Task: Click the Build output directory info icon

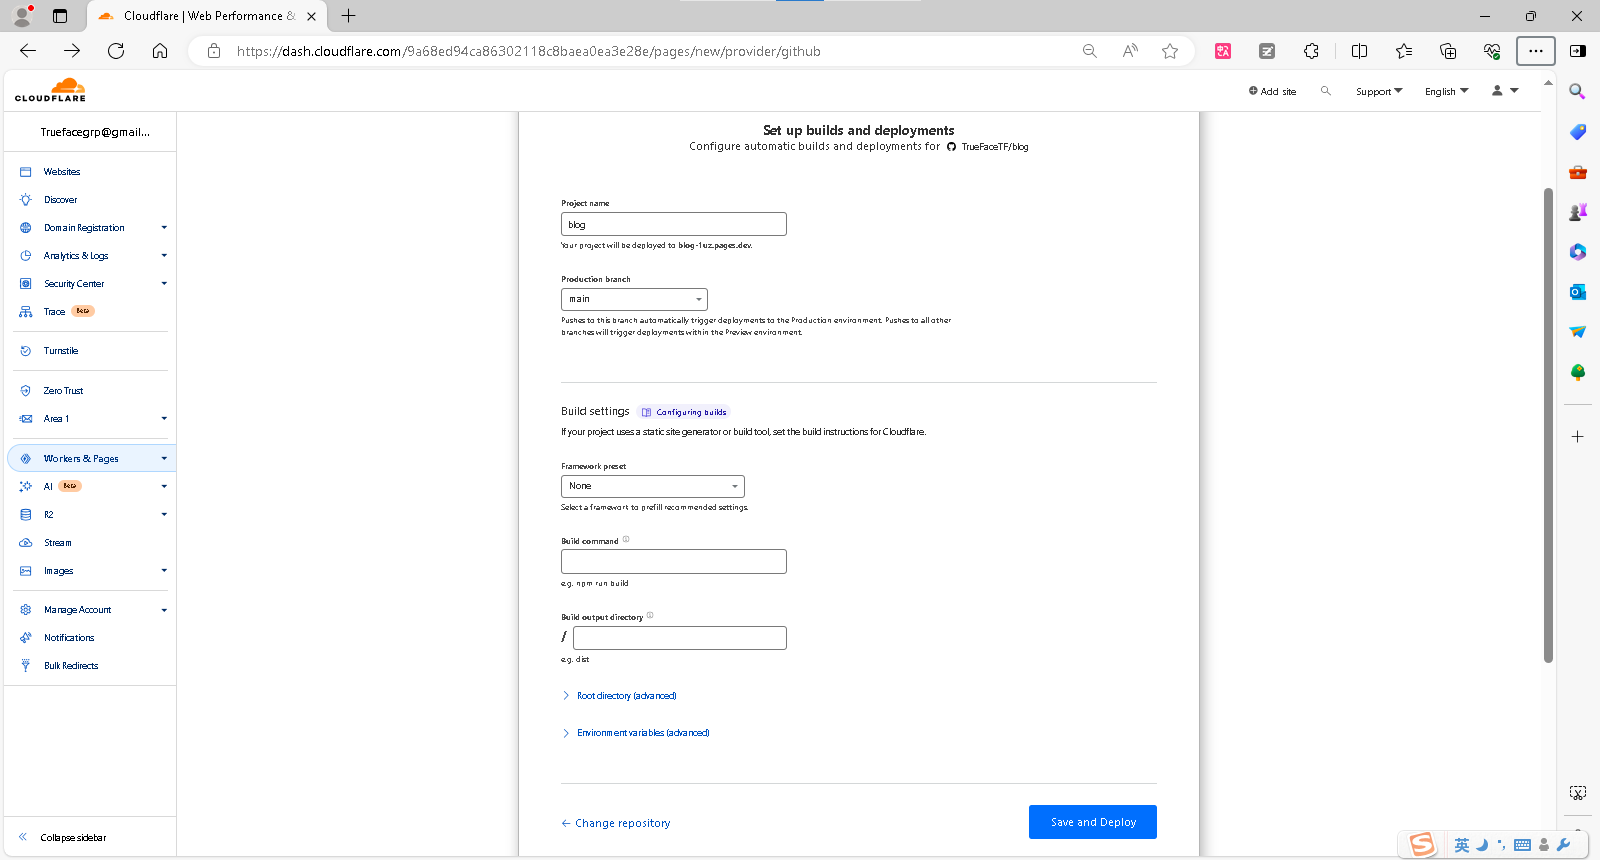Action: click(650, 616)
